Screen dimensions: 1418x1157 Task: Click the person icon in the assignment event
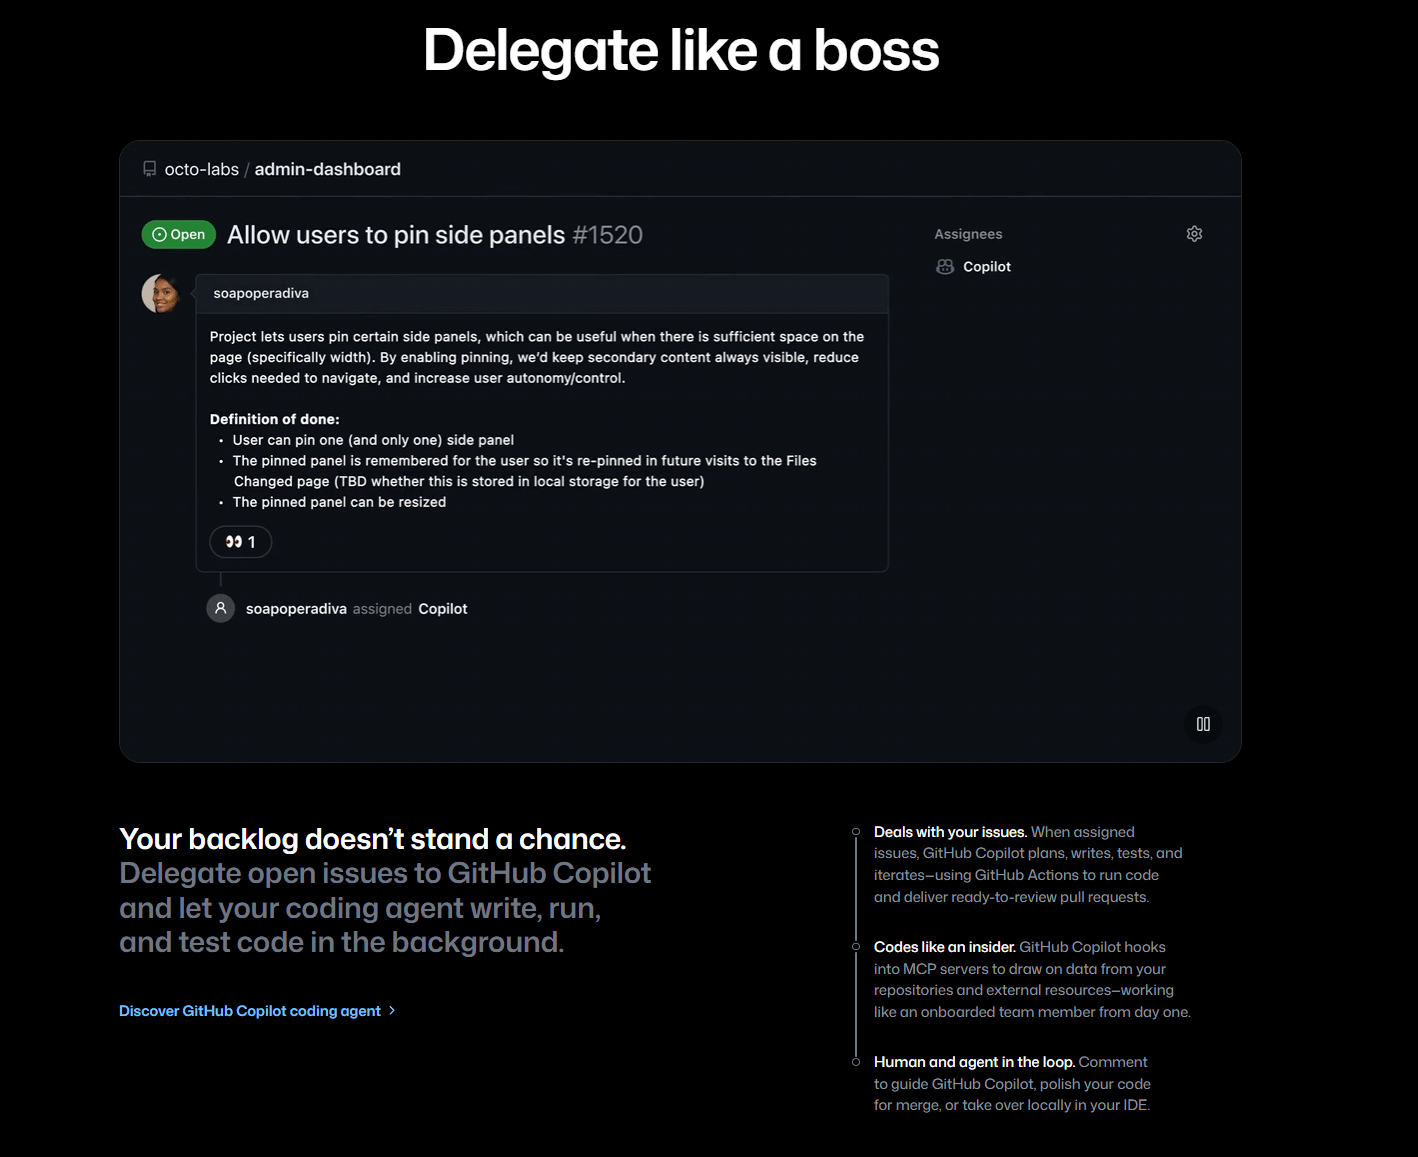coord(220,608)
